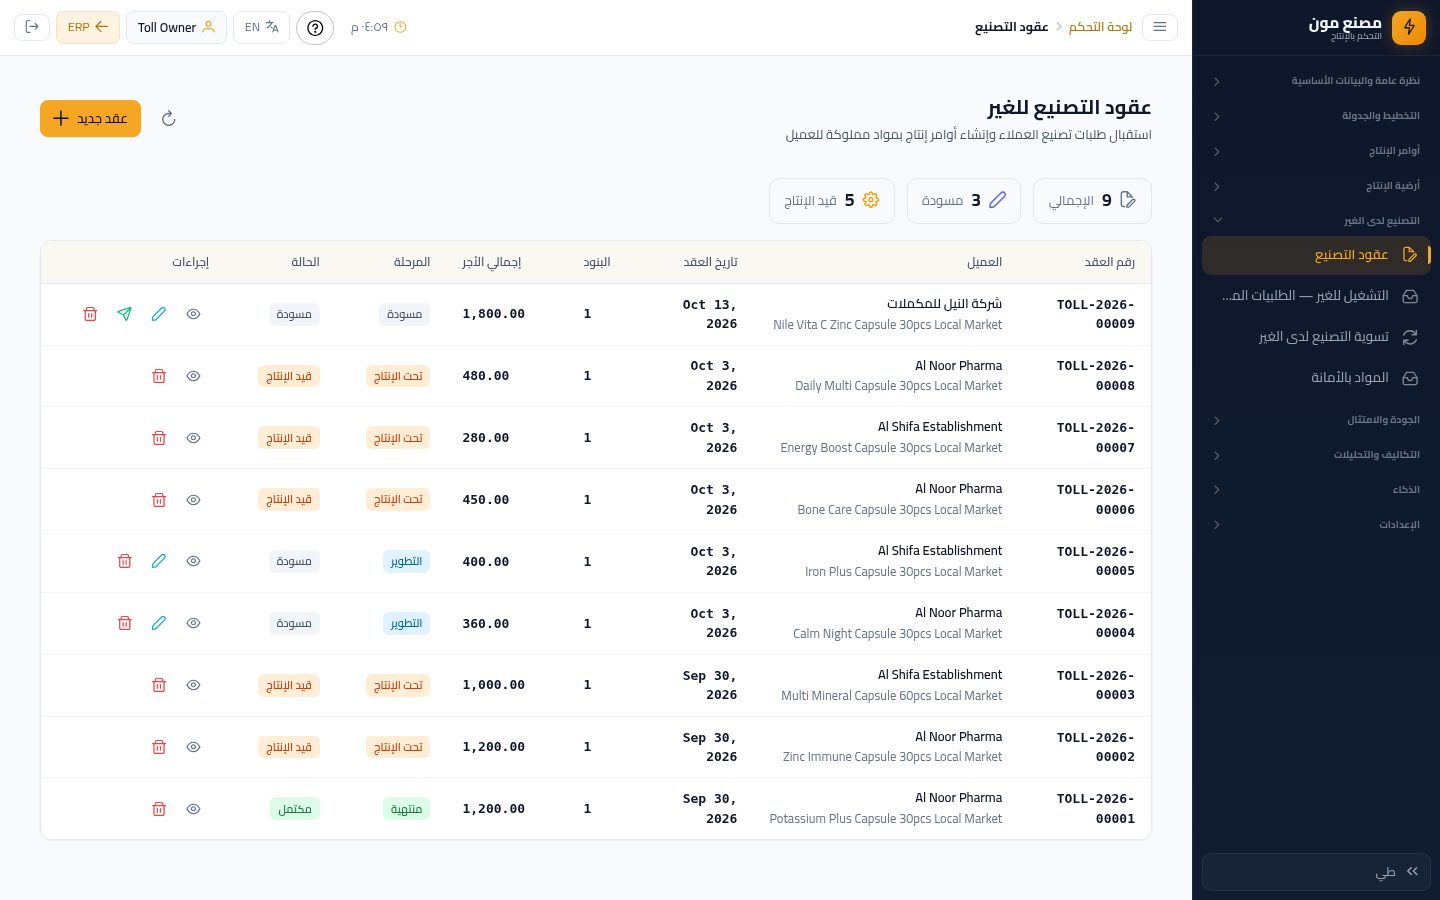View contract TOLL-2026-00004 eye icon
Screen dimensions: 1440x900
pyautogui.click(x=194, y=623)
